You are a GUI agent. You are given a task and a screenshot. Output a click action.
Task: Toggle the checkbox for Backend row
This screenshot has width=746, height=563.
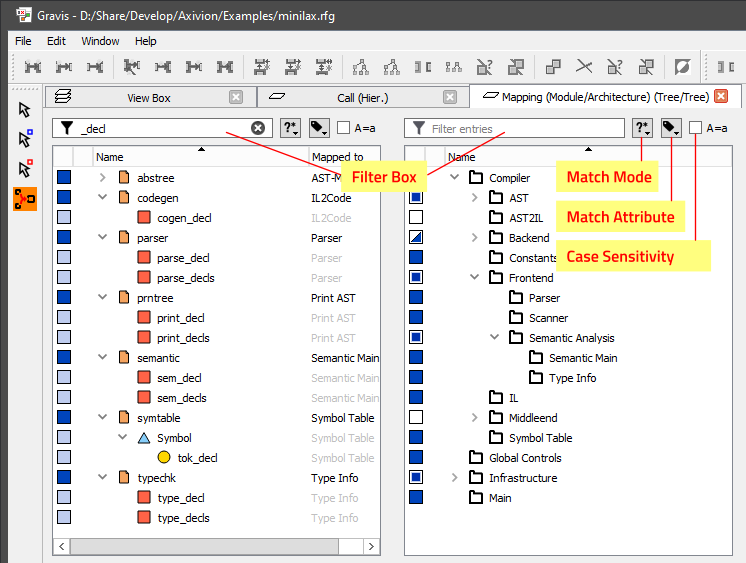[x=416, y=237]
